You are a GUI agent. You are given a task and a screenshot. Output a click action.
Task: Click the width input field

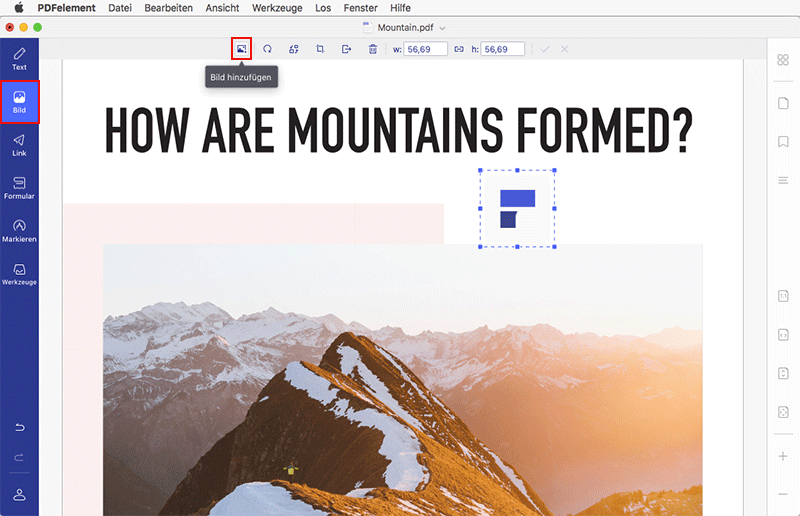(426, 49)
